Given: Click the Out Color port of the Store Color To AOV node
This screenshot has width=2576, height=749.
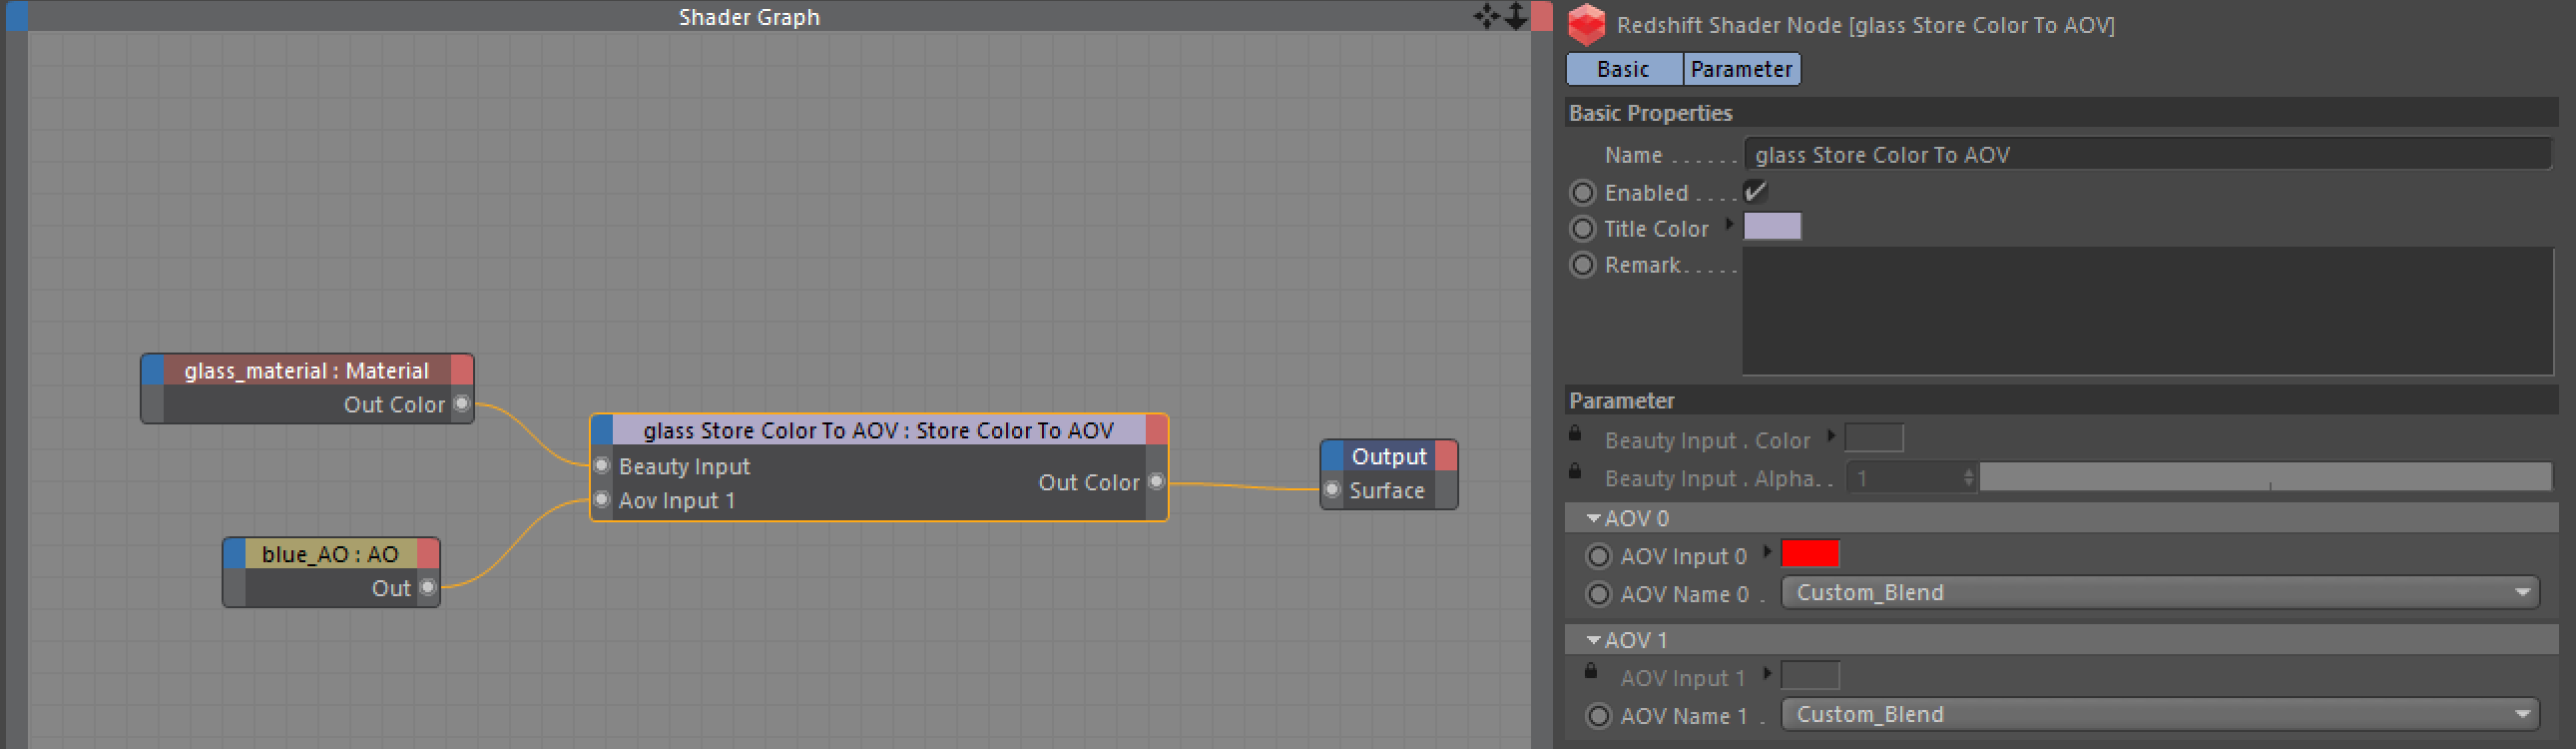Looking at the screenshot, I should (1156, 481).
